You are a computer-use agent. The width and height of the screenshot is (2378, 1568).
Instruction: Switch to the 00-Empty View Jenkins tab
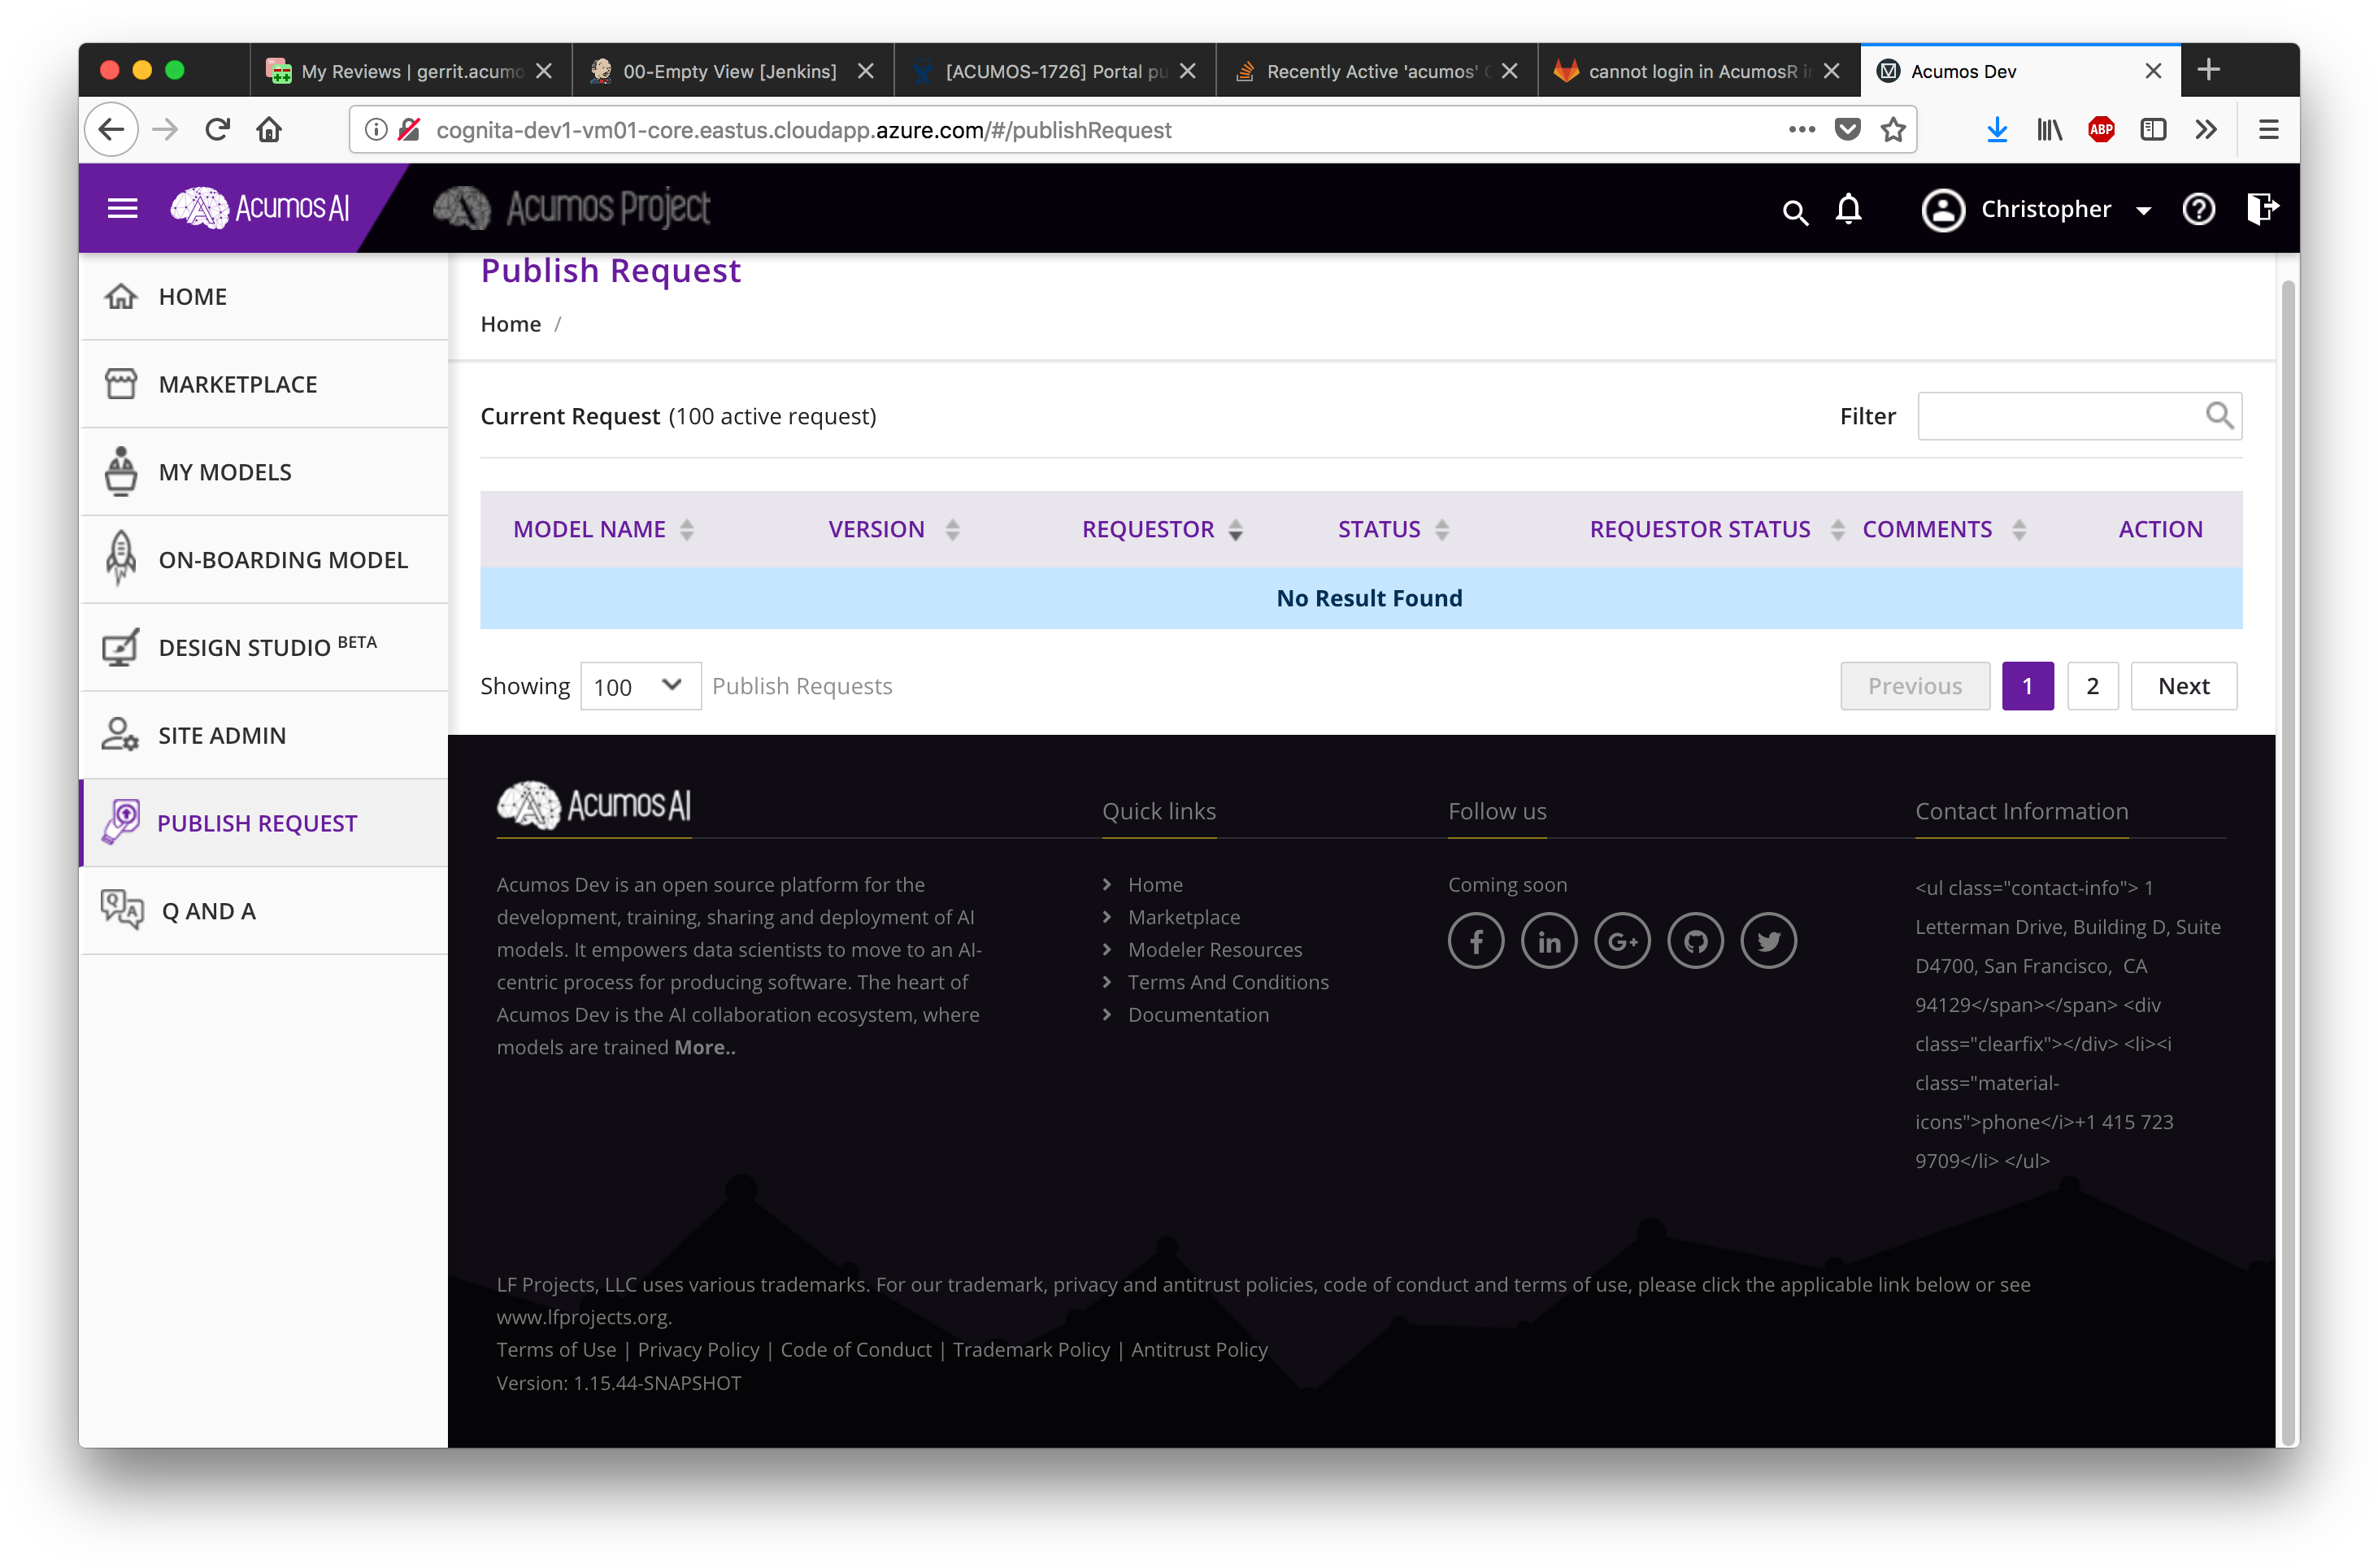point(729,71)
